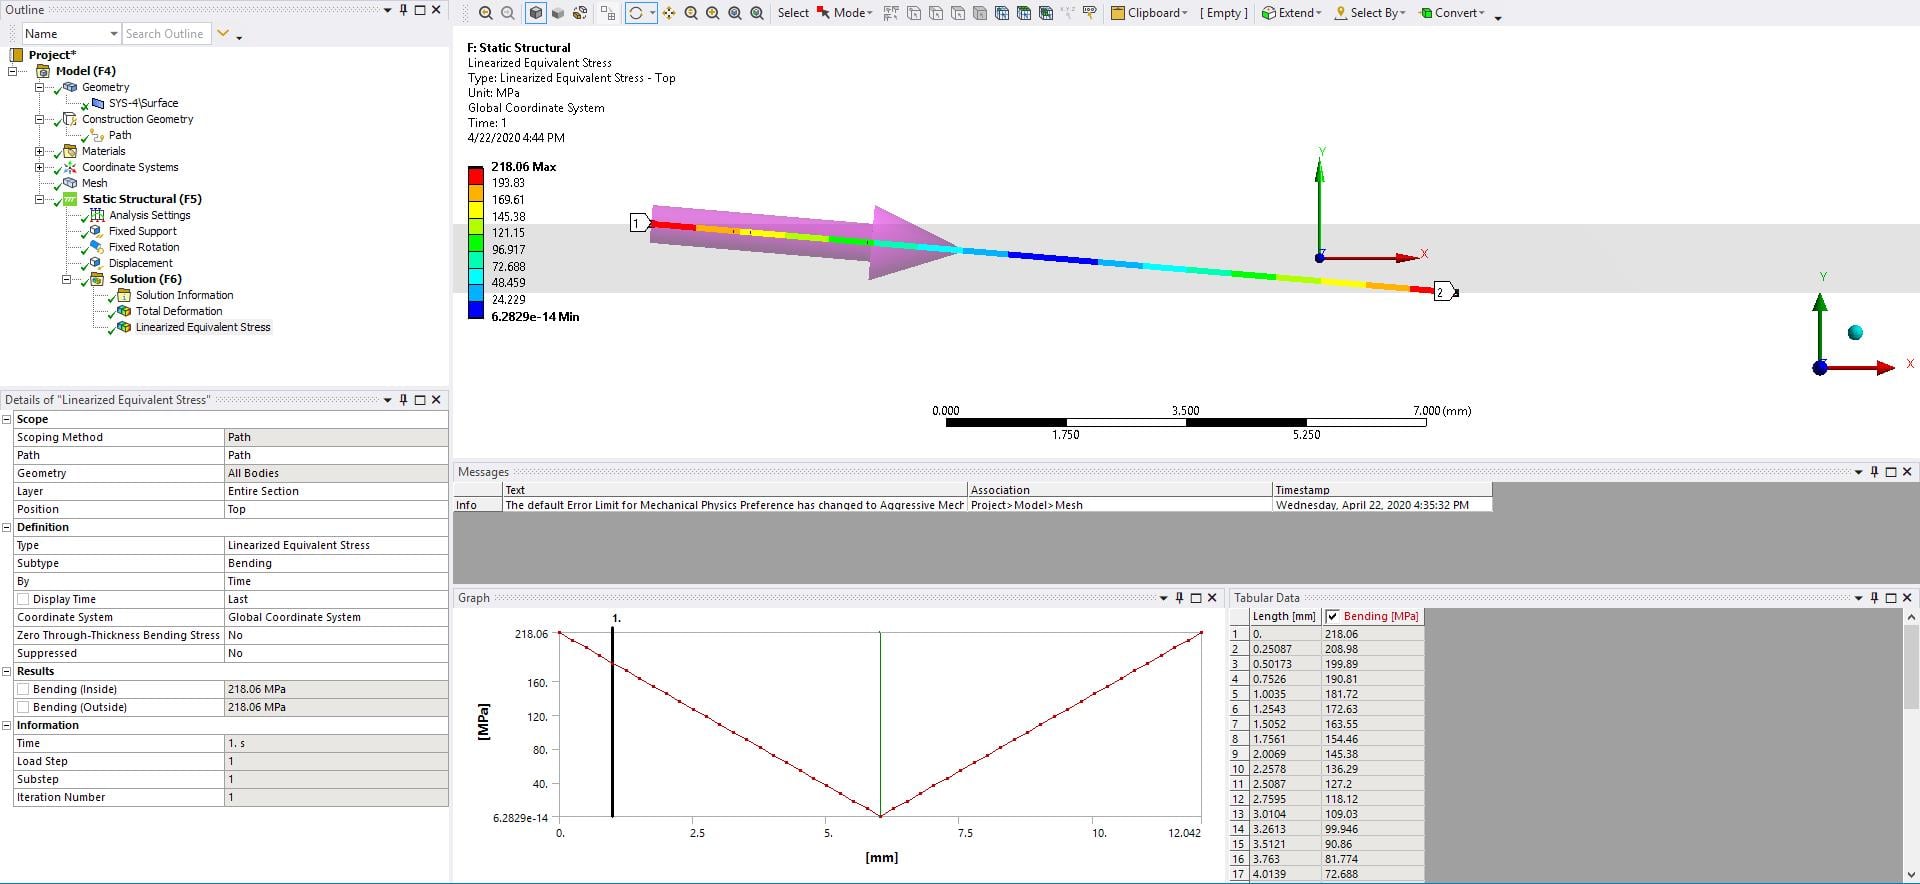Screen dimensions: 1920x884
Task: Click the Select toolbar label
Action: coord(793,13)
